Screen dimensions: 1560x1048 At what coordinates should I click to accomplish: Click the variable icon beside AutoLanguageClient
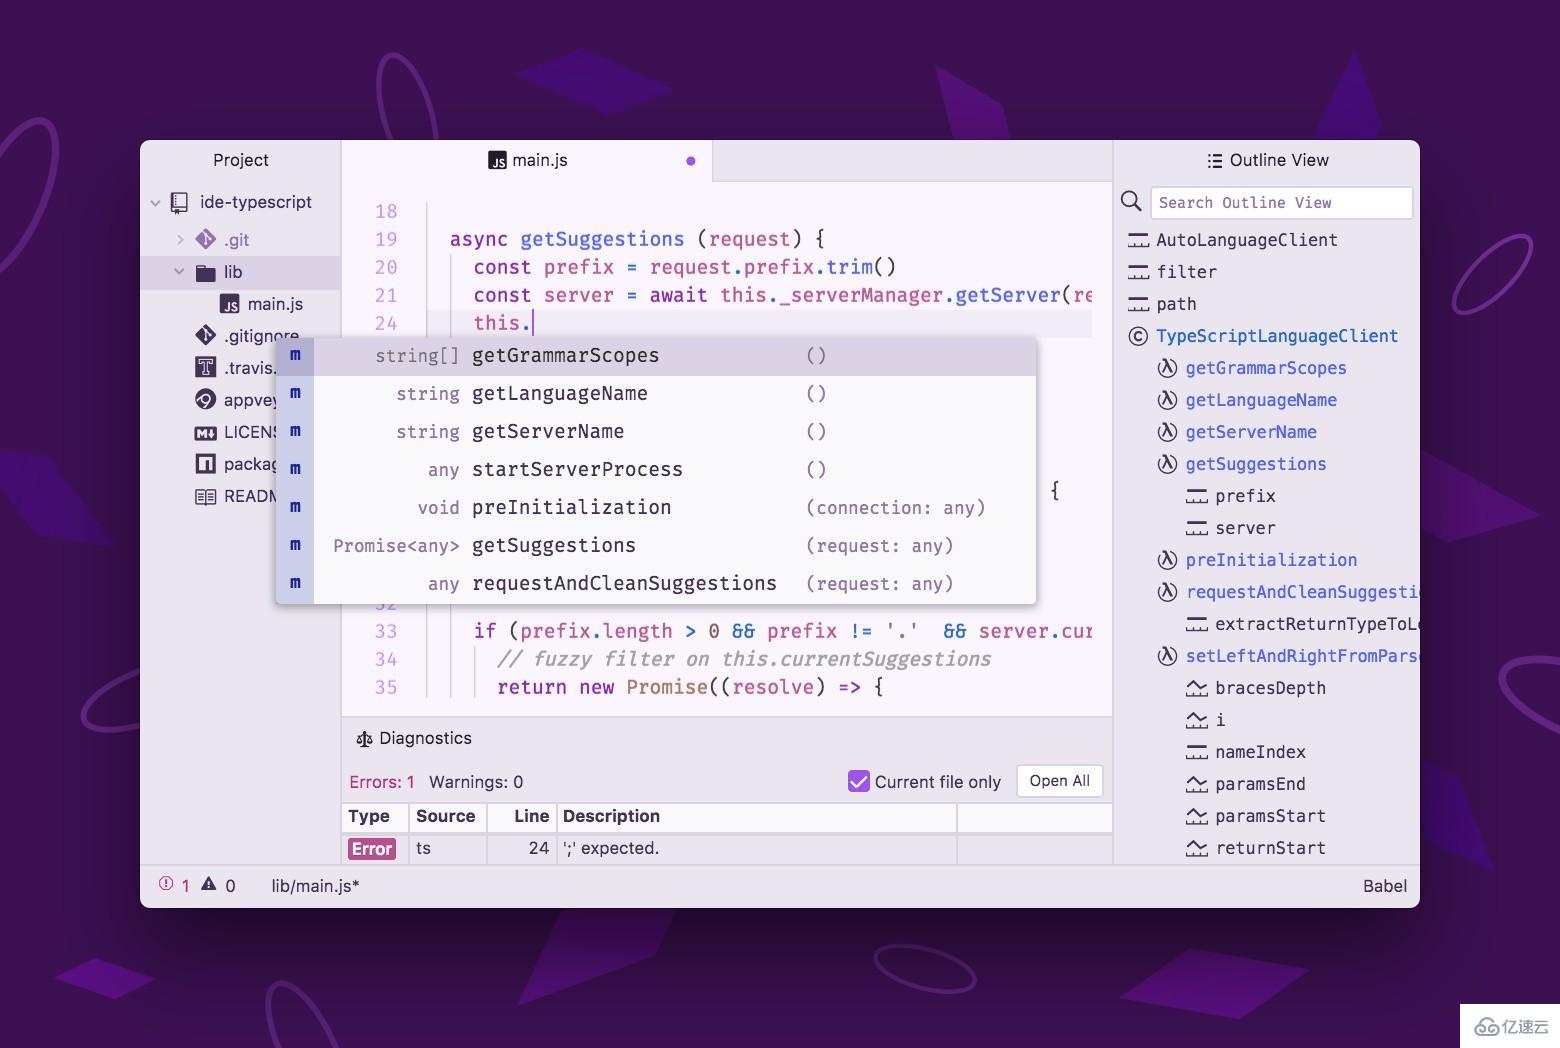[1138, 240]
